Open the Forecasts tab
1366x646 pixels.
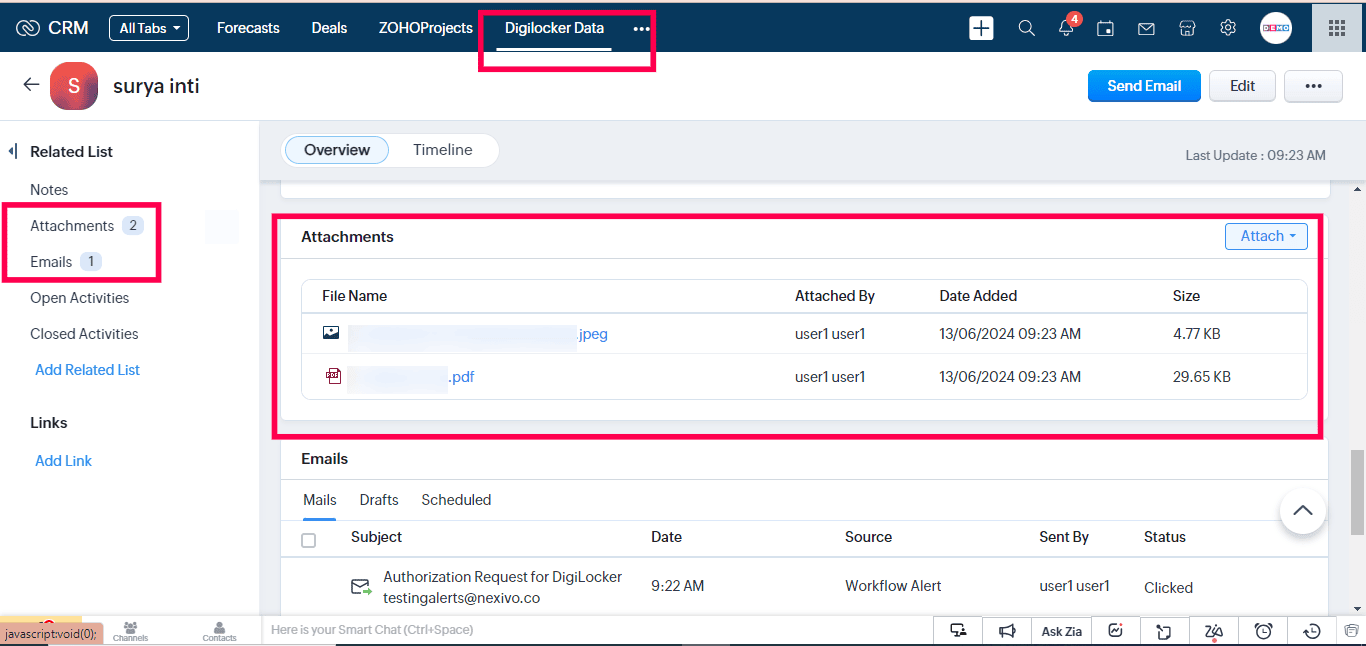(x=248, y=28)
